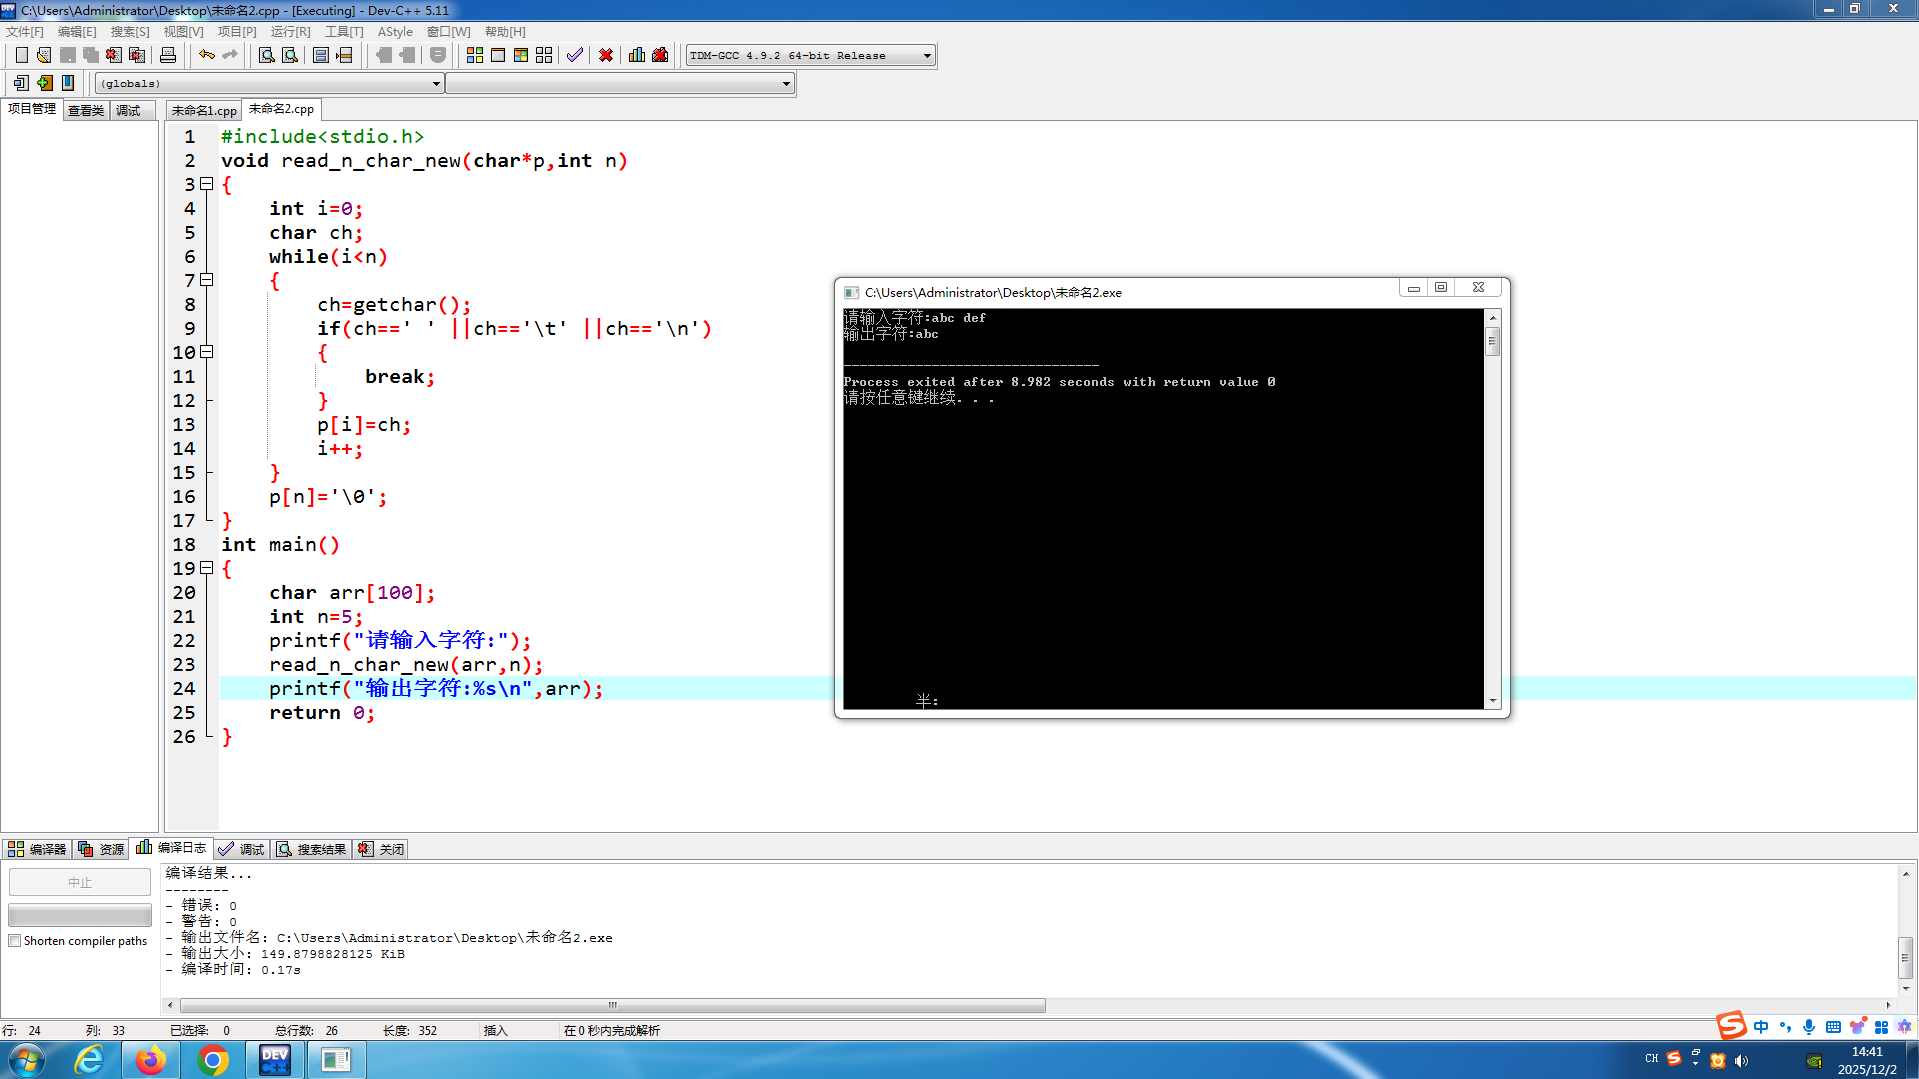Click the Sogou microphone voice input icon
Viewport: 1919px width, 1079px height.
point(1809,1027)
